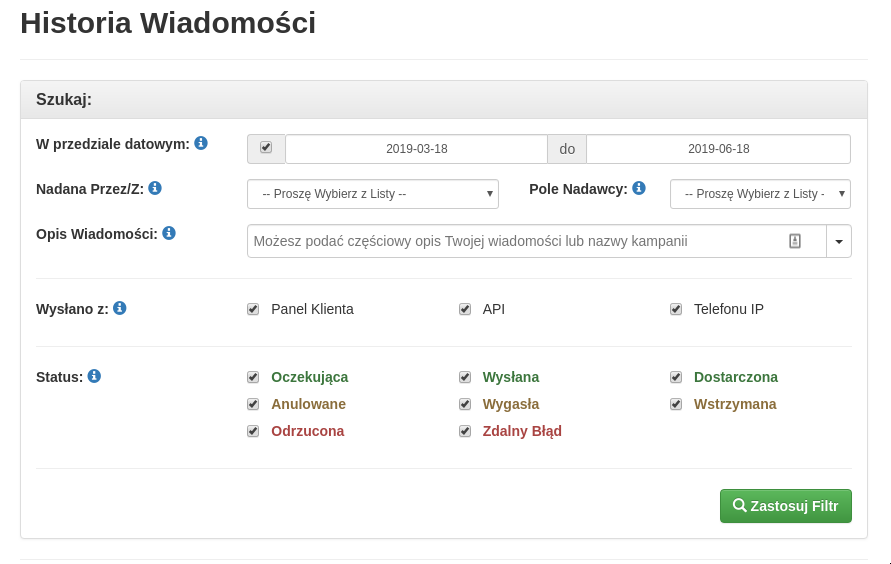Toggle the date range enable checkbox
The height and width of the screenshot is (564, 891).
click(266, 148)
